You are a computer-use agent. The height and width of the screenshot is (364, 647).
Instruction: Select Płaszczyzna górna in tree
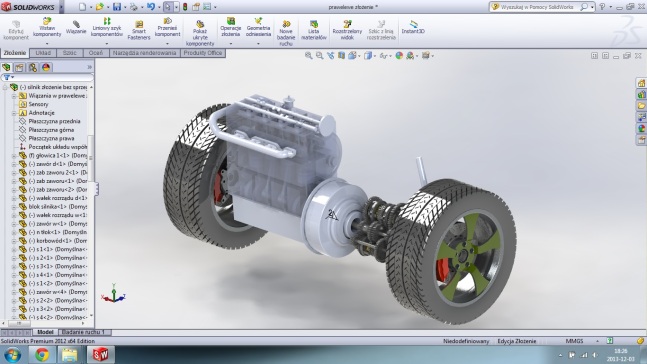click(51, 130)
